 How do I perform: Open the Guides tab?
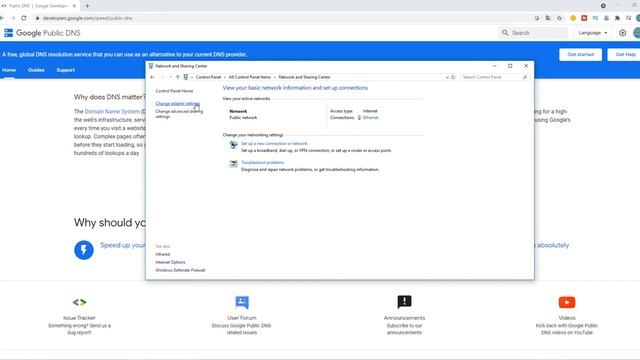coord(36,70)
